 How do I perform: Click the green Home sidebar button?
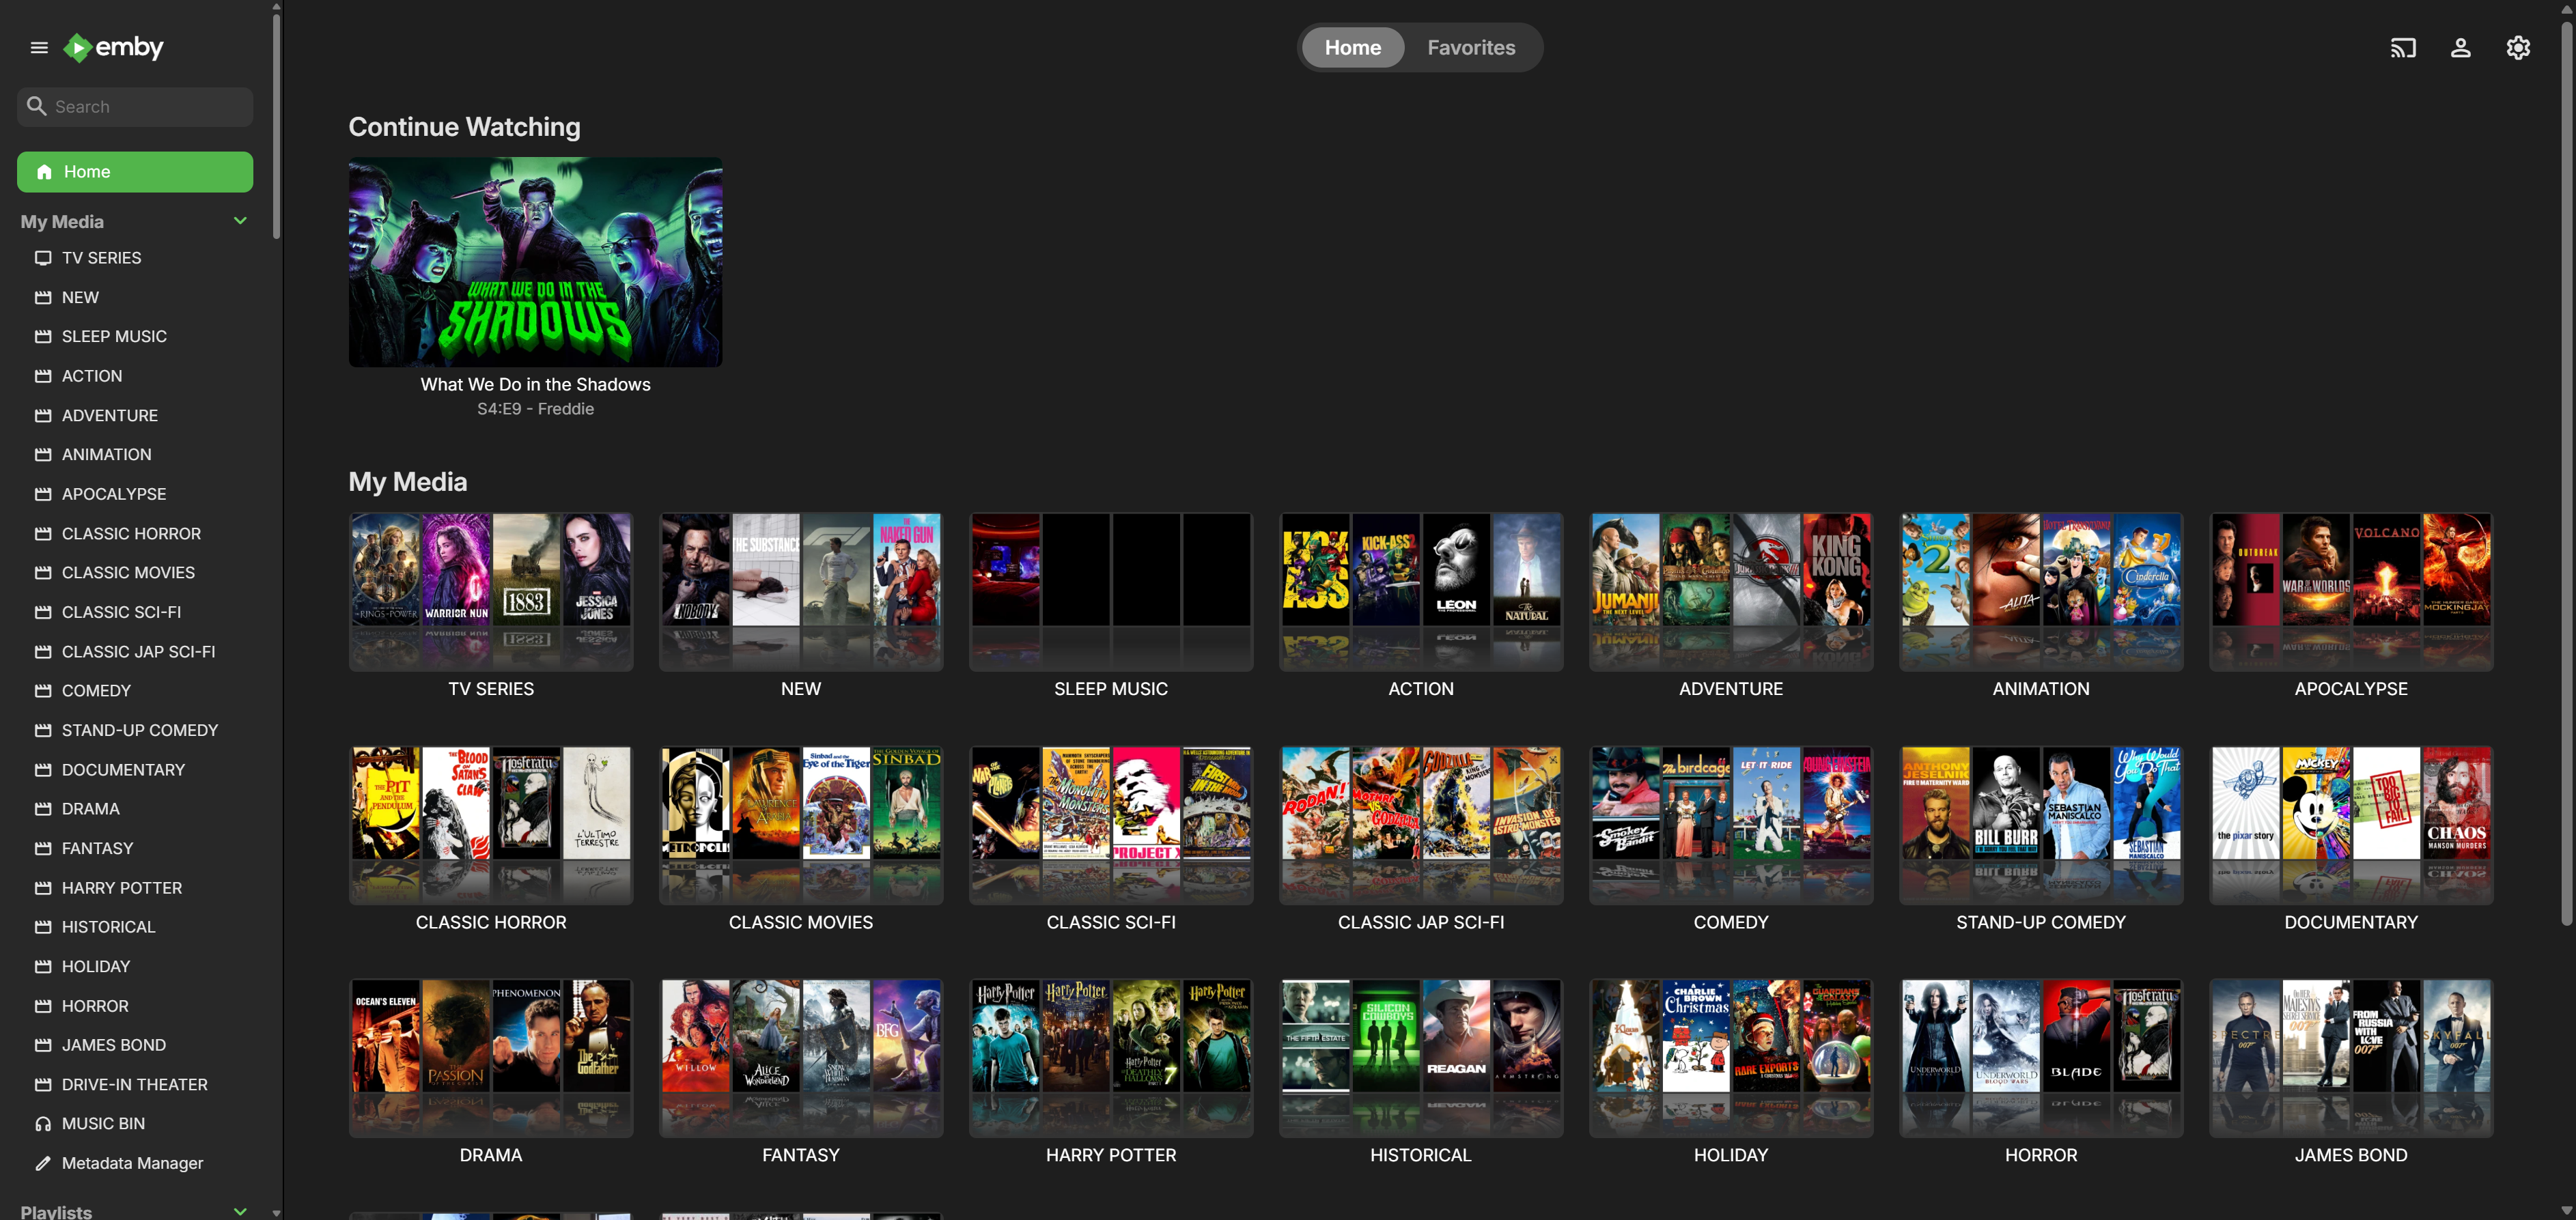(135, 172)
